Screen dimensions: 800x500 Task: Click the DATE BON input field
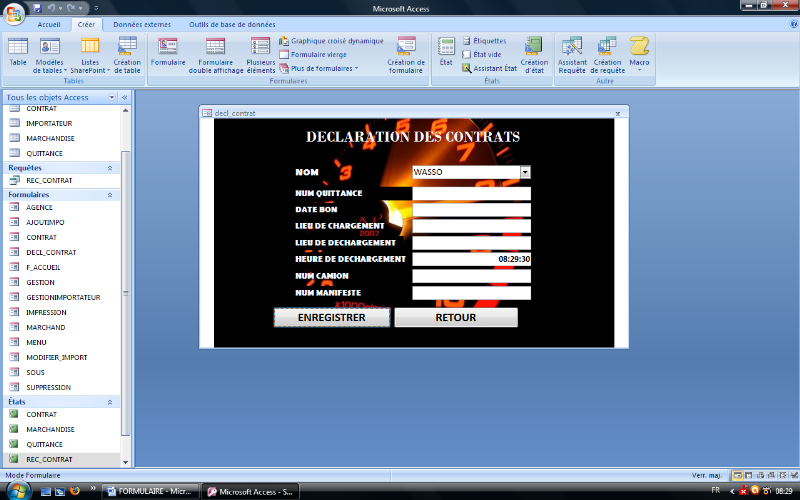[471, 210]
